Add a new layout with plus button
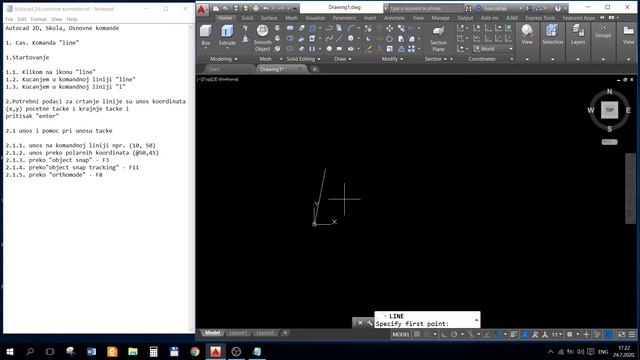This screenshot has height=360, width=640. point(285,333)
